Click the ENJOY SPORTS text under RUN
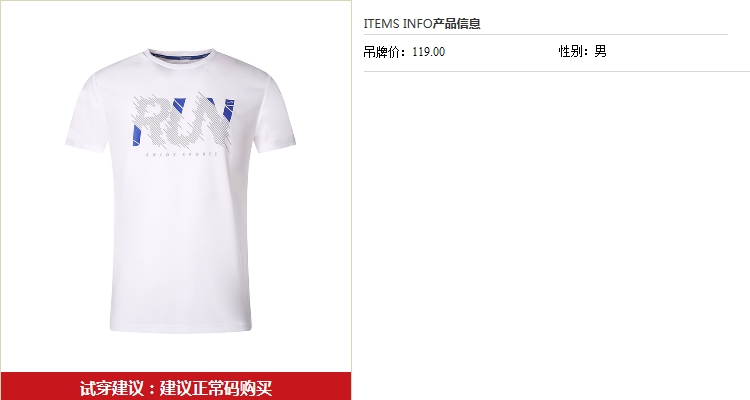Screen dimensions: 750x400 pyautogui.click(x=182, y=154)
